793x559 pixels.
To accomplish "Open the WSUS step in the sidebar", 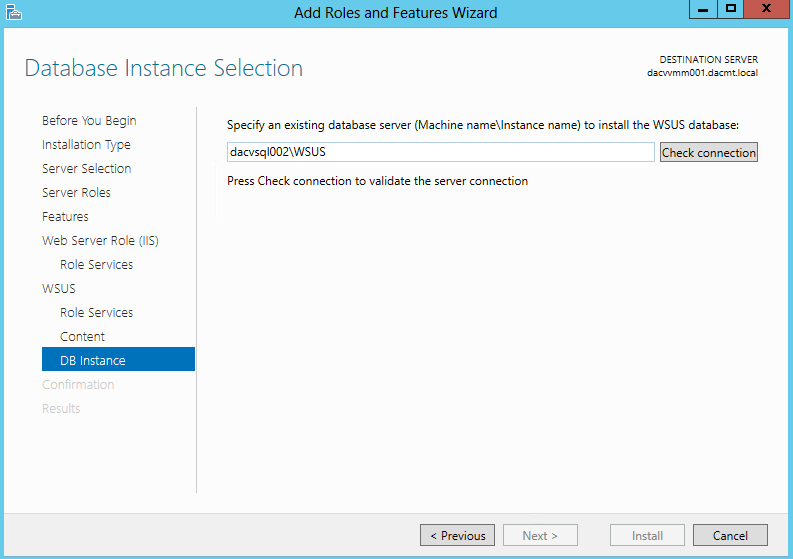I will (x=59, y=289).
